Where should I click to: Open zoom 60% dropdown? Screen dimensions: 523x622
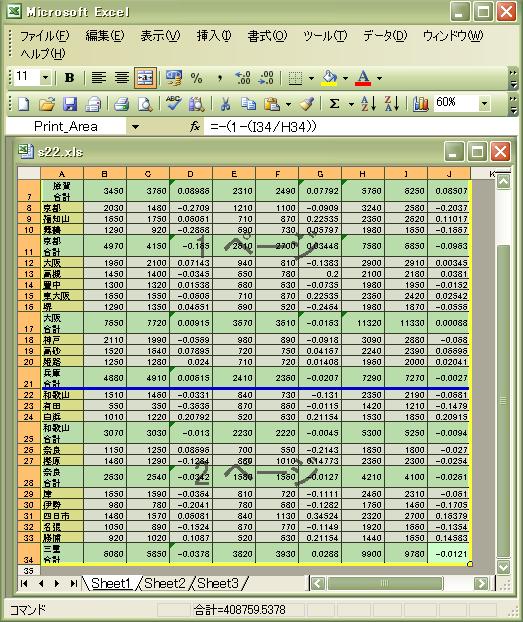[x=484, y=104]
